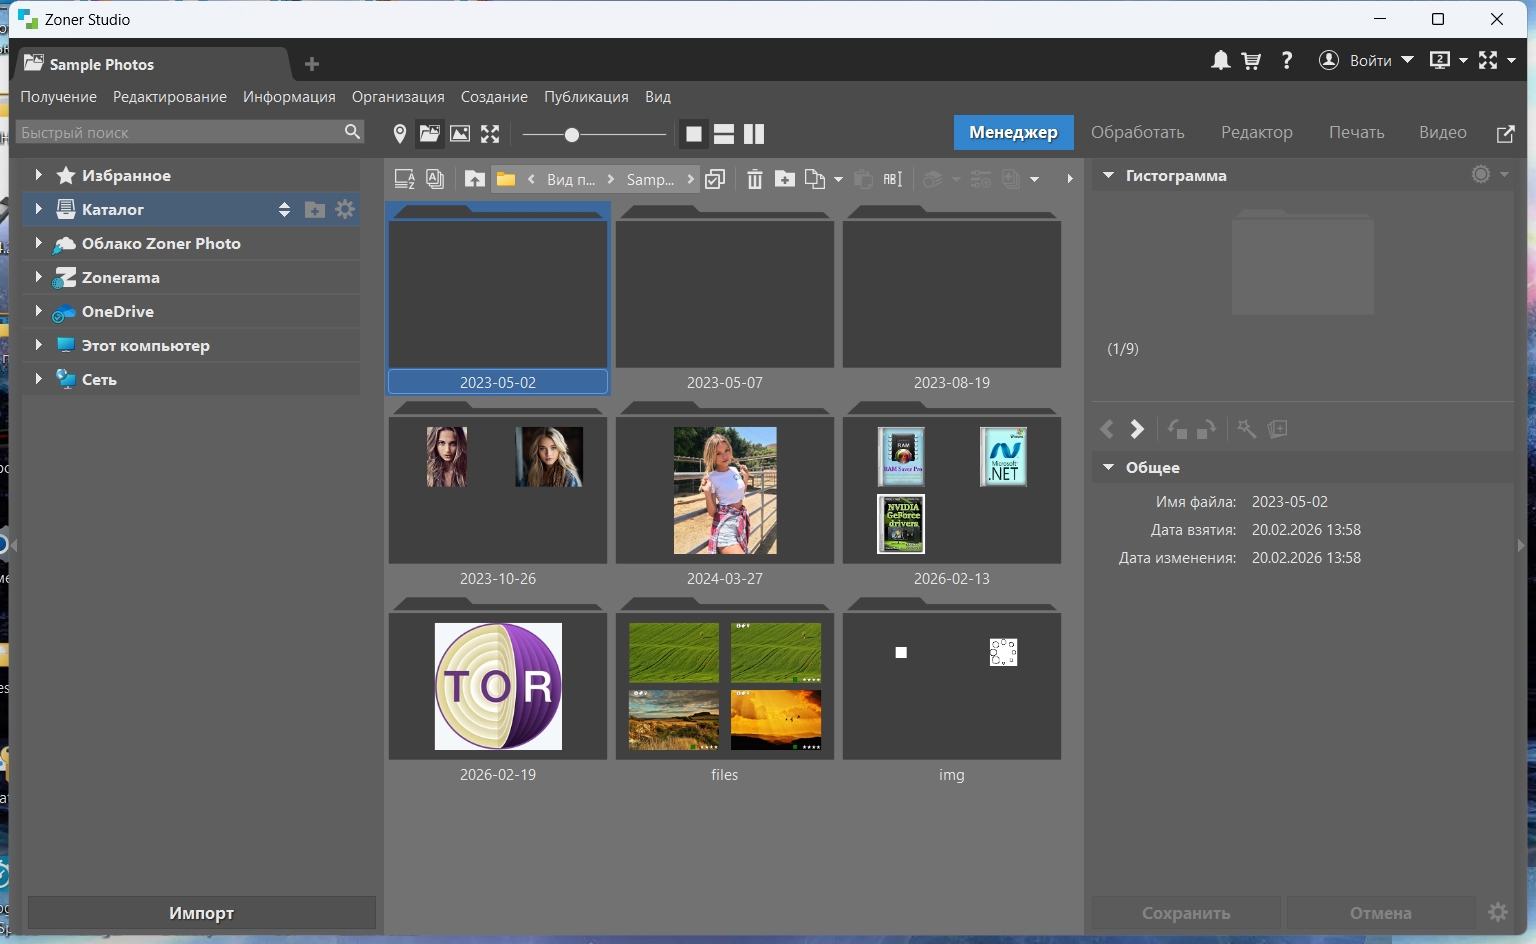Click the thumbnail size slider handle
The image size is (1536, 944).
click(x=571, y=134)
